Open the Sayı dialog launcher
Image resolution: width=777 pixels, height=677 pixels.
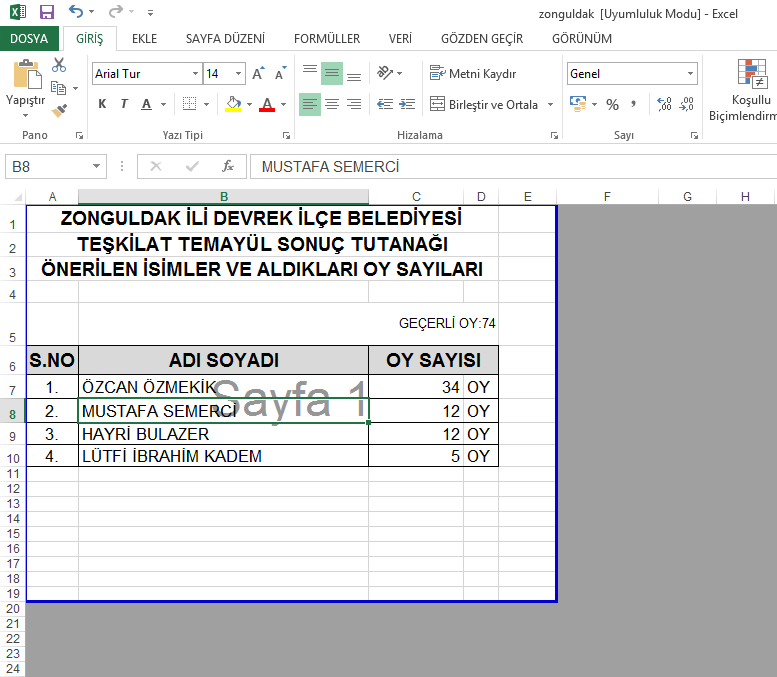[x=694, y=135]
